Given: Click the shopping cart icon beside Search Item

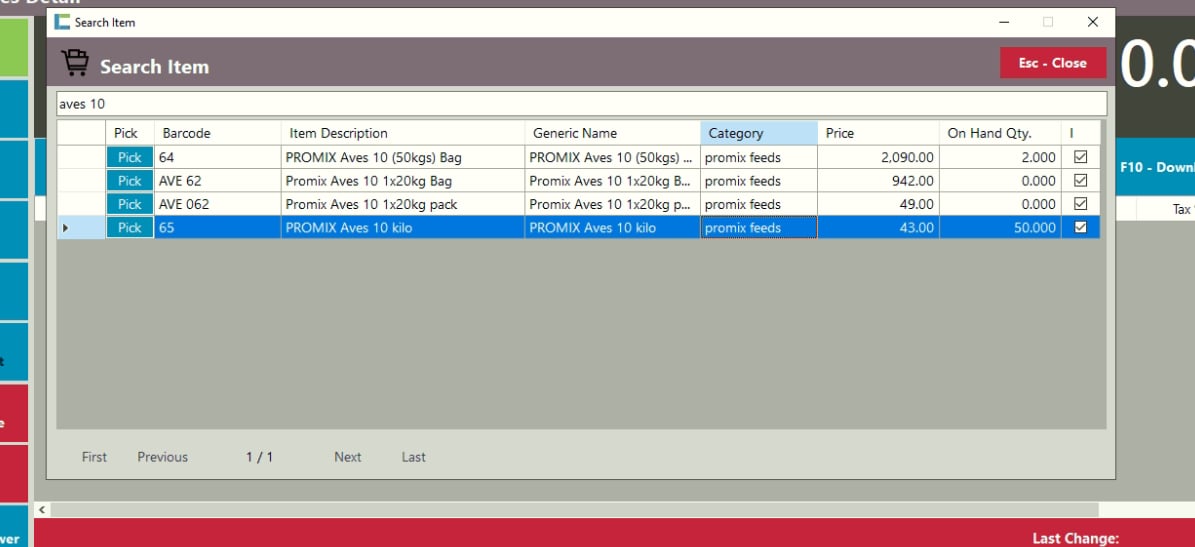Looking at the screenshot, I should coord(75,63).
